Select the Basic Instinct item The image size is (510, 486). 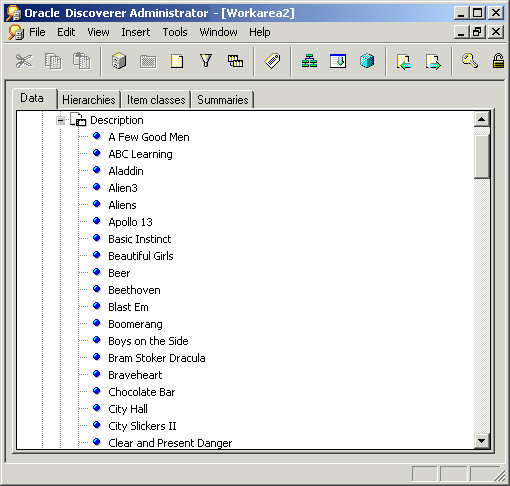pyautogui.click(x=140, y=239)
